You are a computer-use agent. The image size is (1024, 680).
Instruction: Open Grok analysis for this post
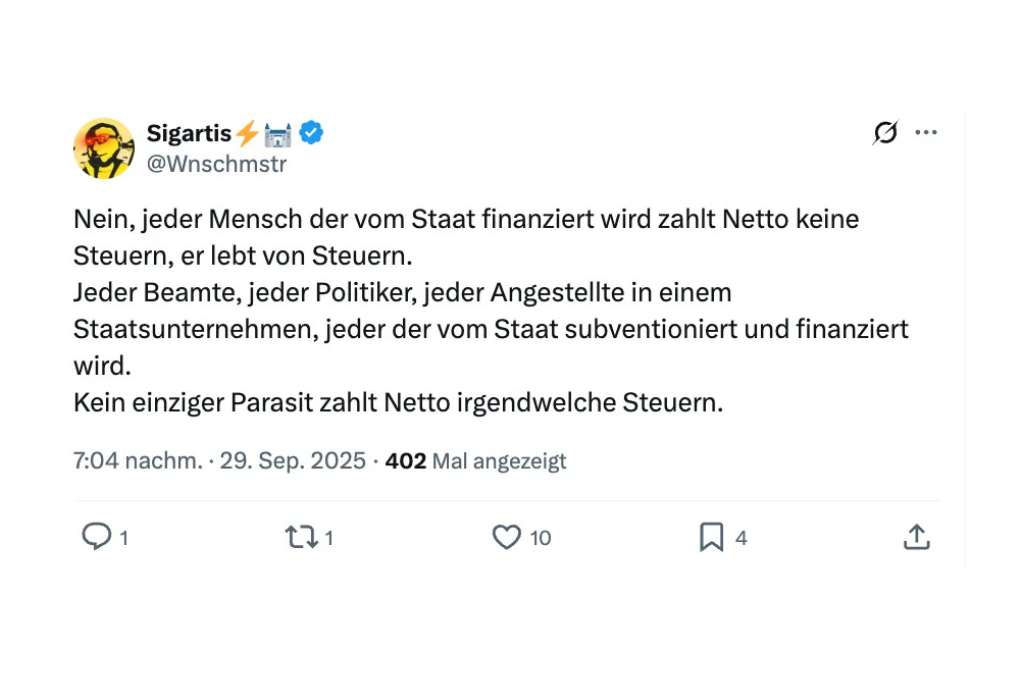886,132
